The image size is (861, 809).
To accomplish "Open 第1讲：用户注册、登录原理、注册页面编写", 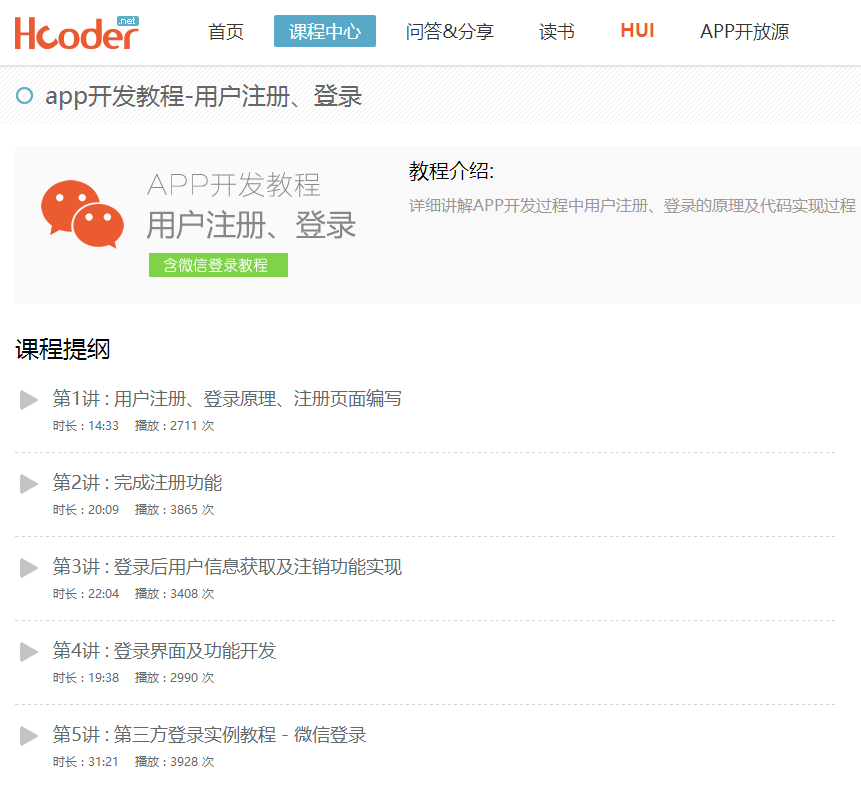I will [227, 399].
